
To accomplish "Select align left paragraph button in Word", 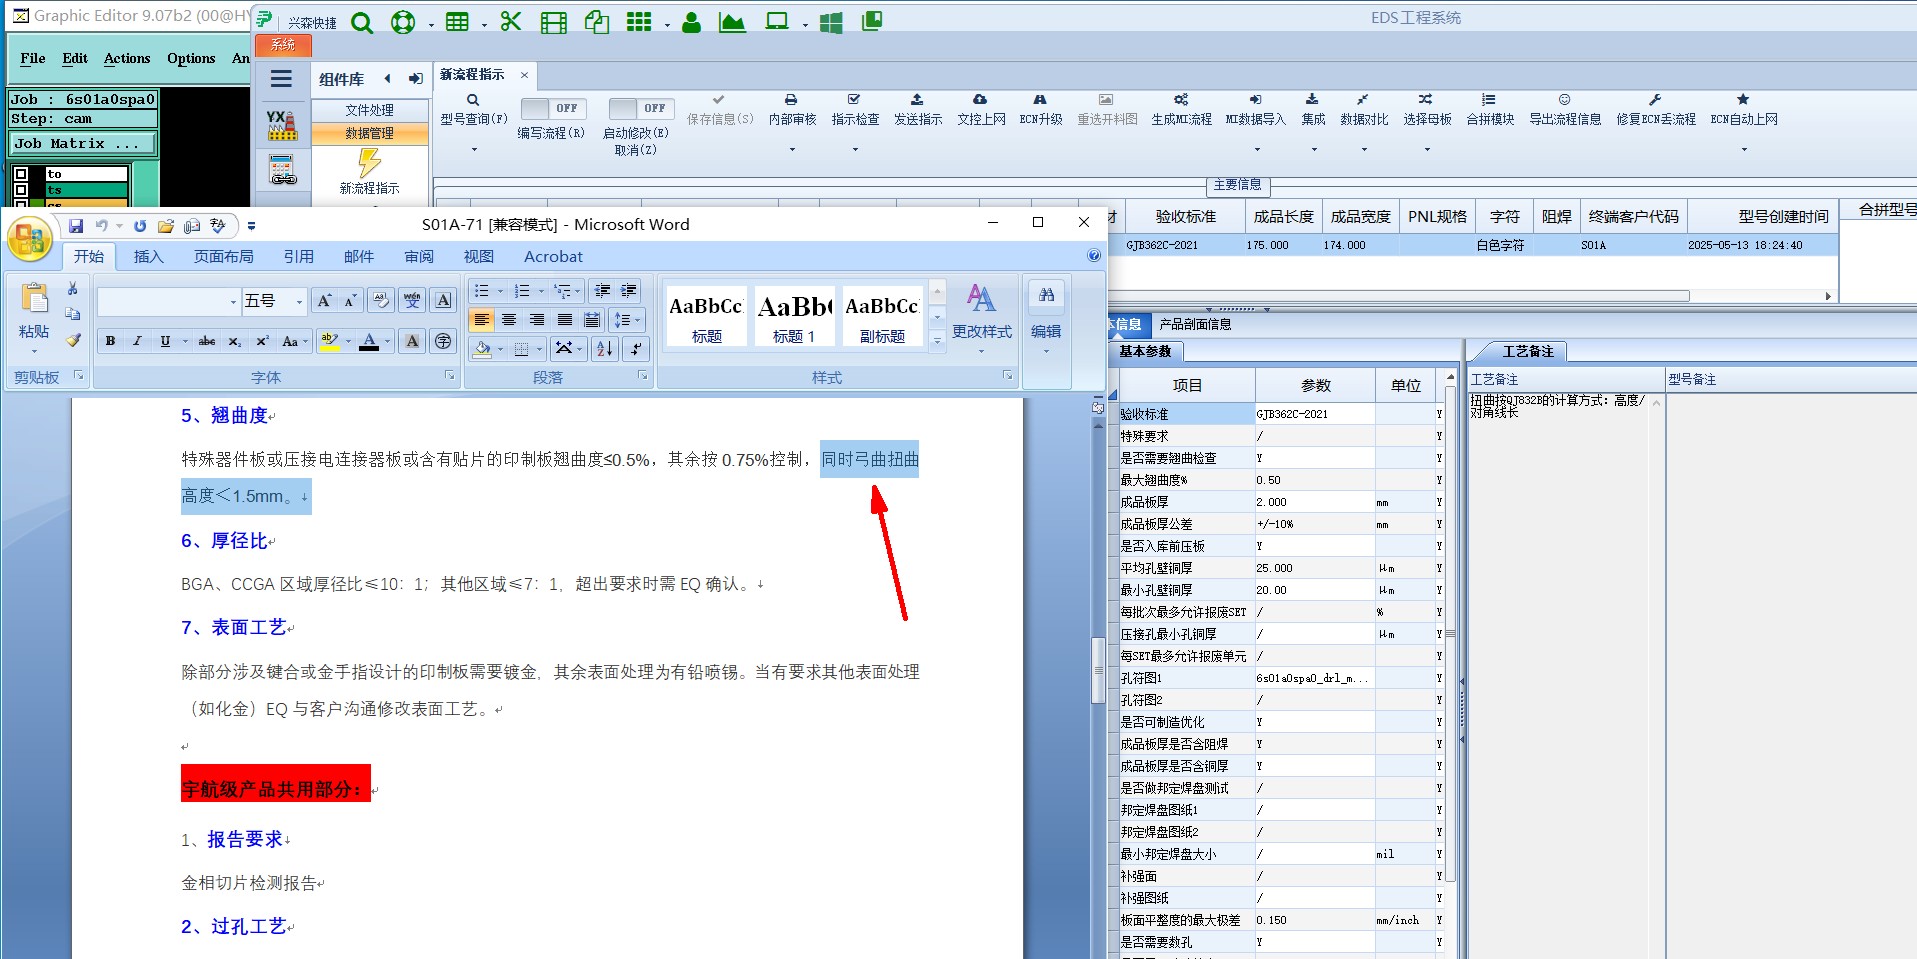I will (482, 320).
